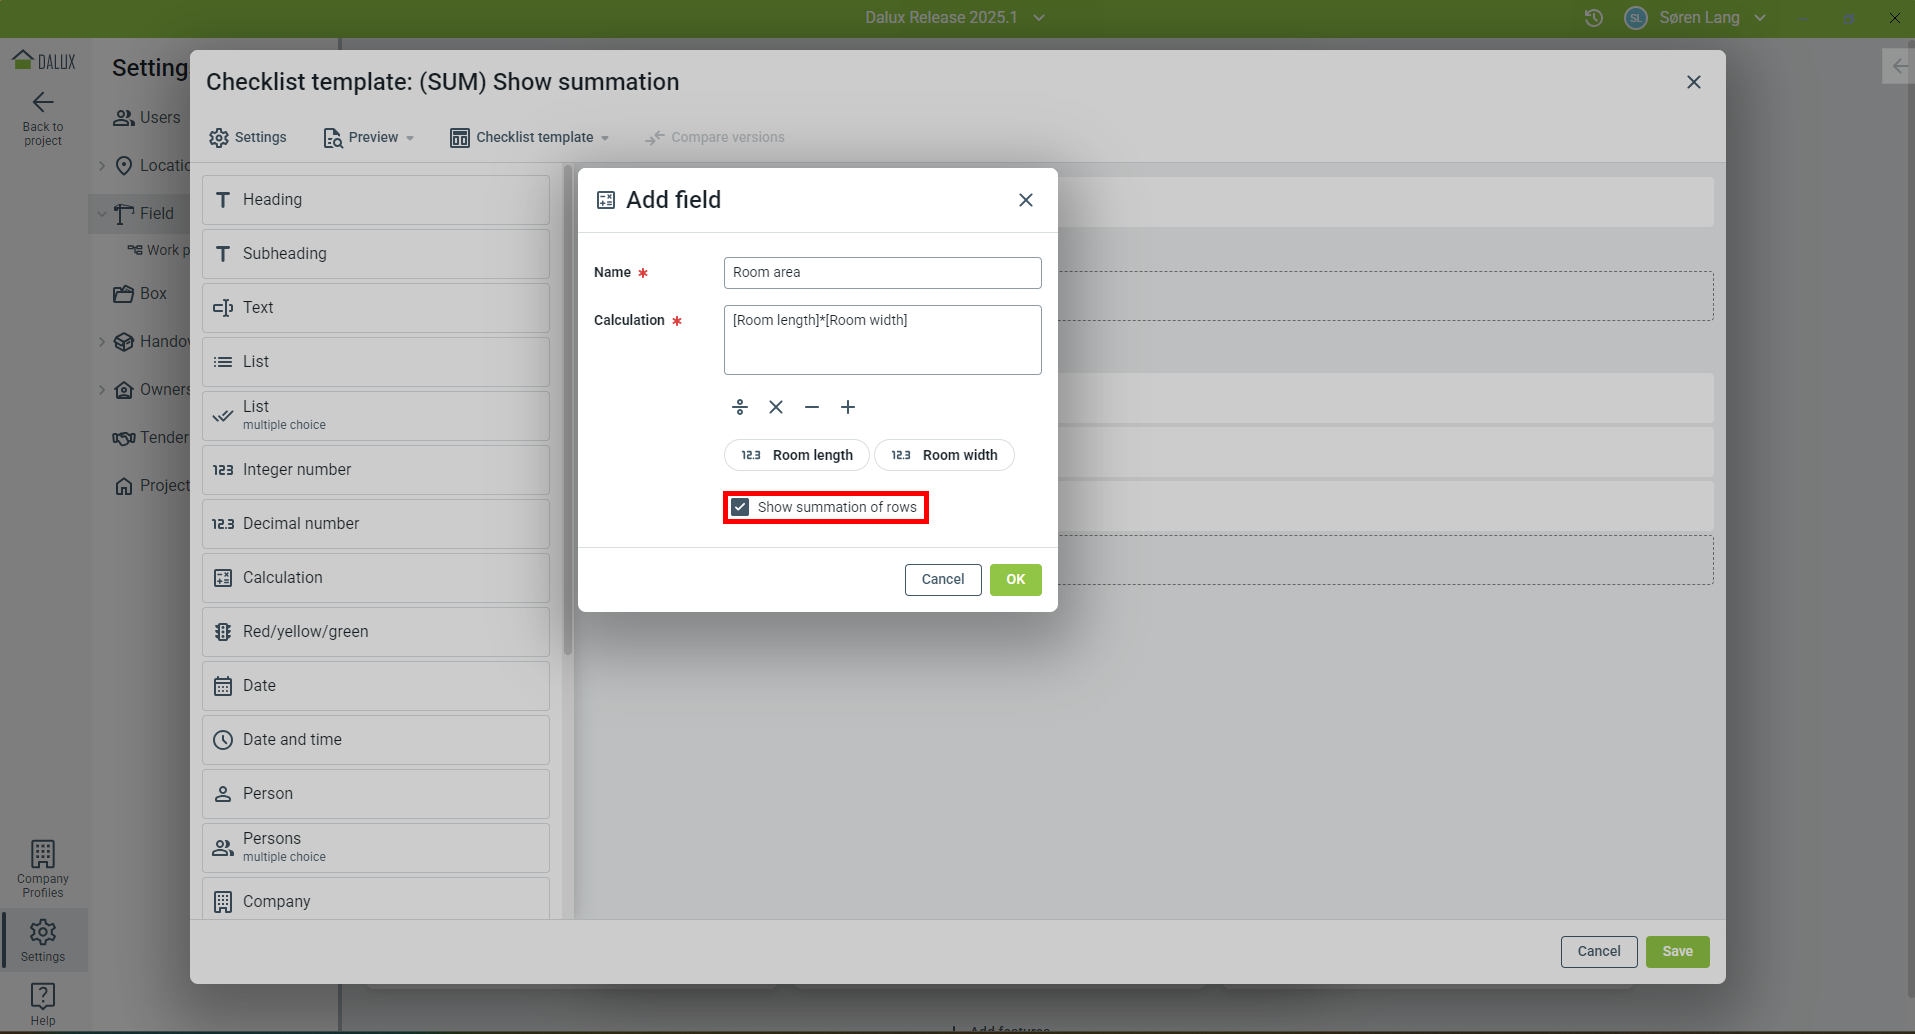Image resolution: width=1915 pixels, height=1034 pixels.
Task: Insert the plus operator
Action: [x=848, y=407]
